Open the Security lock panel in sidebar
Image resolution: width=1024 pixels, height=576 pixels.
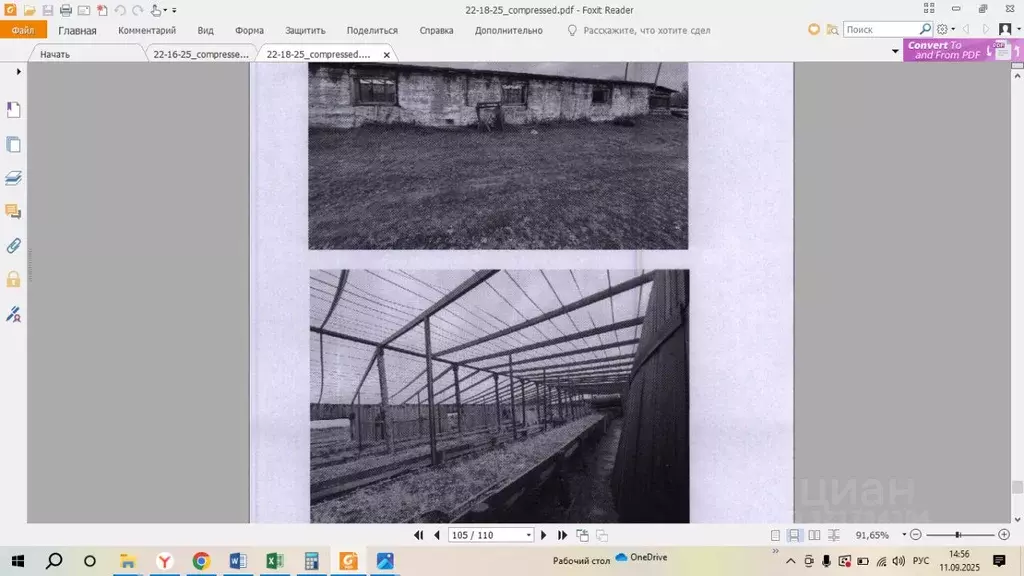coord(14,279)
